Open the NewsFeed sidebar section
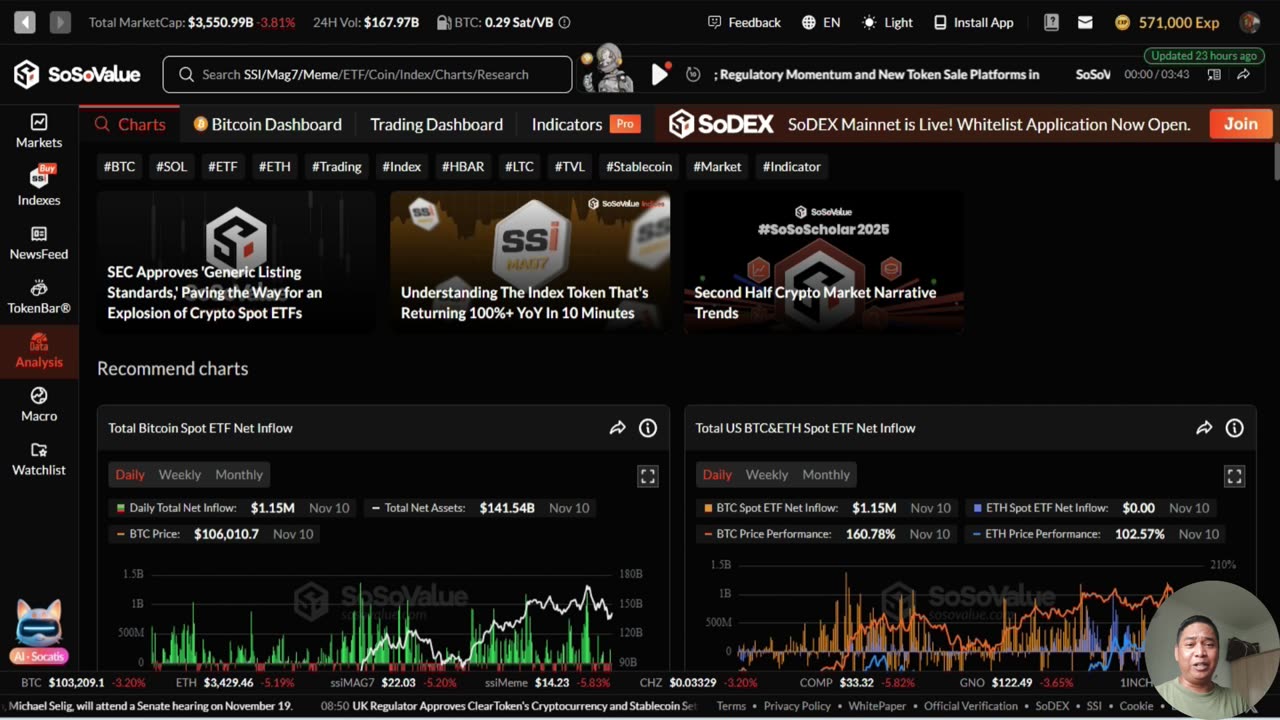The width and height of the screenshot is (1280, 720). [39, 243]
